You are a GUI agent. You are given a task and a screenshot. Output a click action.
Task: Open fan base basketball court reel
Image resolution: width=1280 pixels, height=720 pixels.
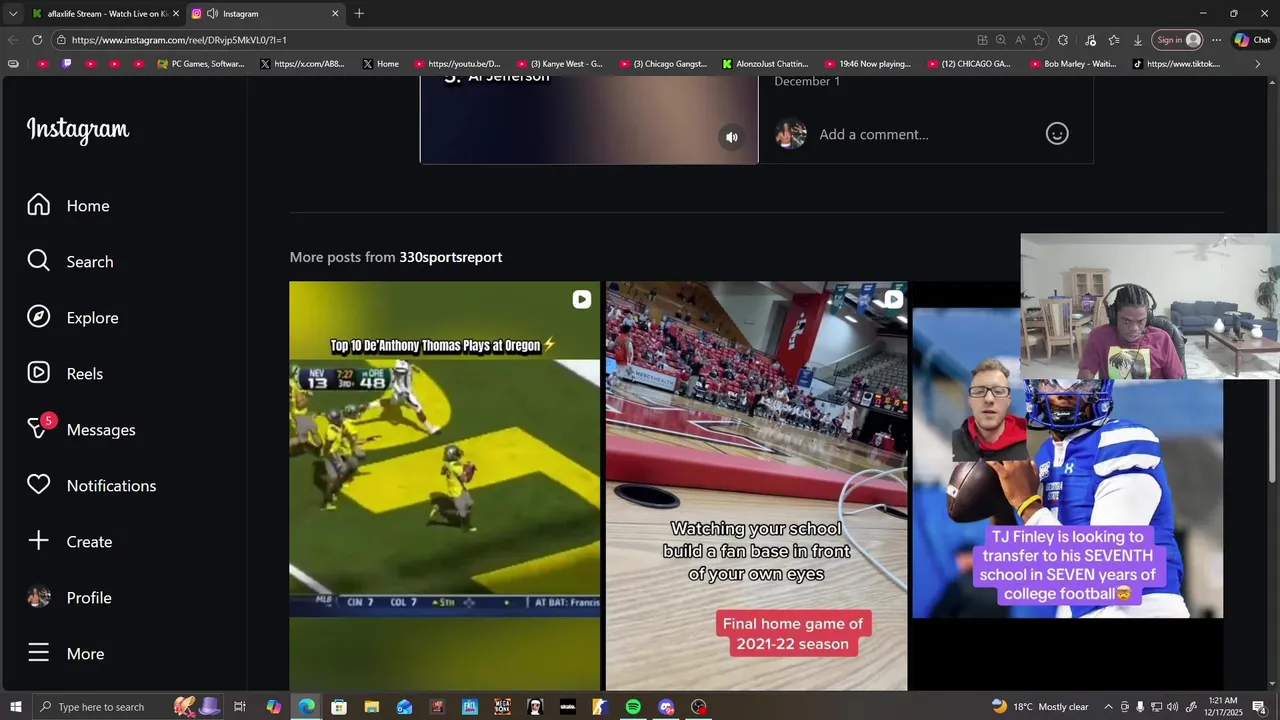pos(756,486)
